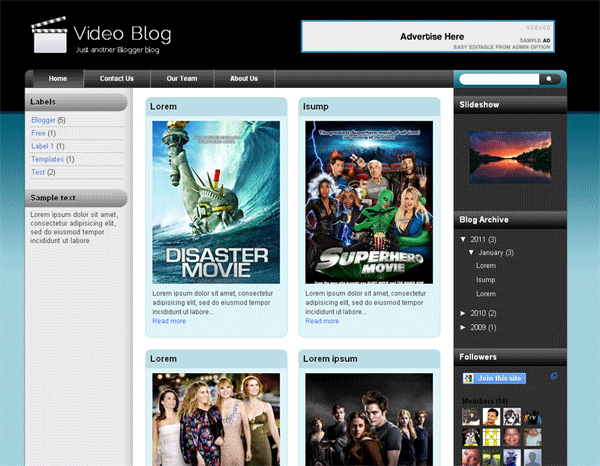600x466 pixels.
Task: Click into the search input field
Action: [x=499, y=79]
